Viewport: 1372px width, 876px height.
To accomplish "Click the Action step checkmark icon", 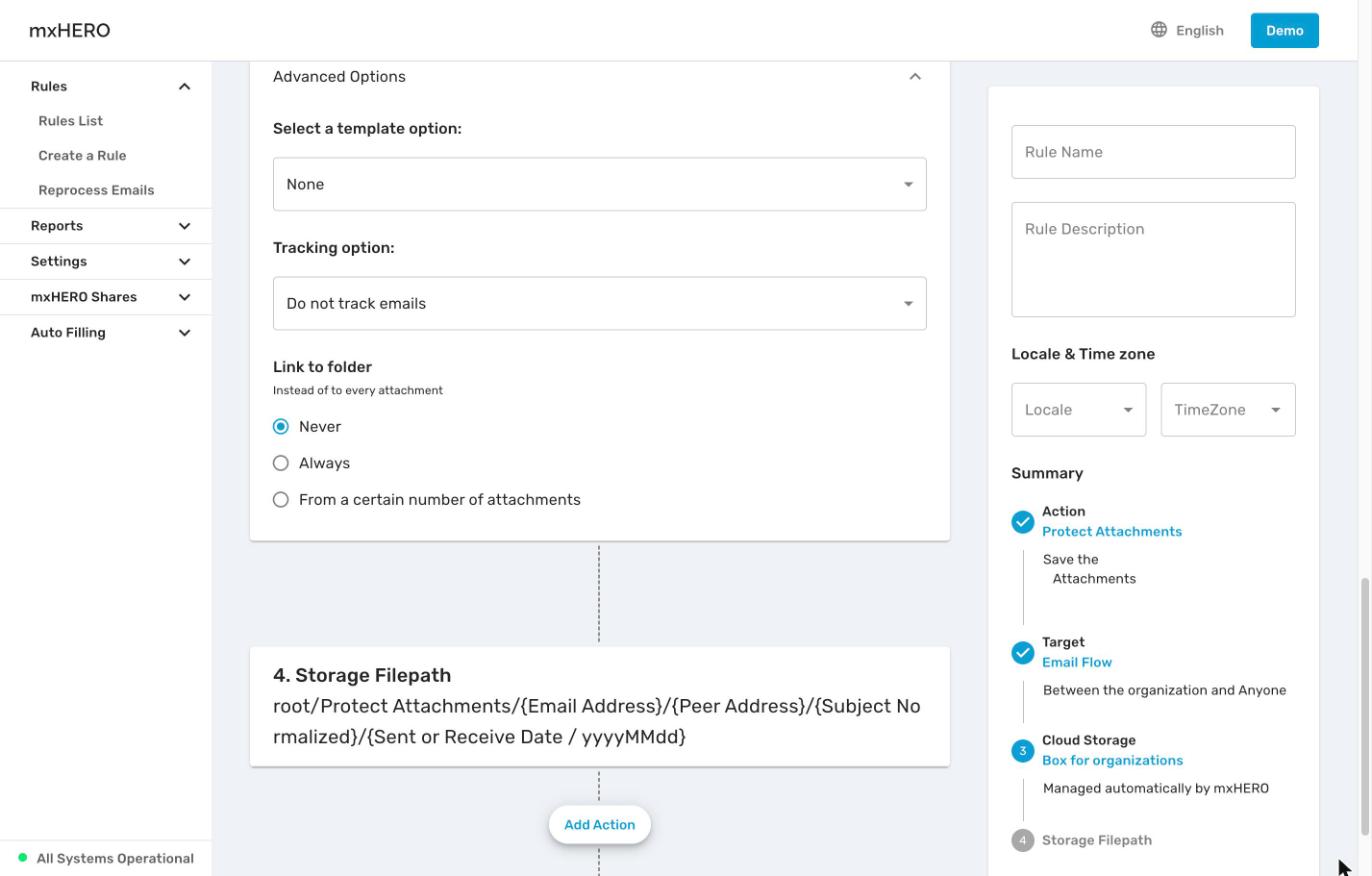I will coord(1022,522).
